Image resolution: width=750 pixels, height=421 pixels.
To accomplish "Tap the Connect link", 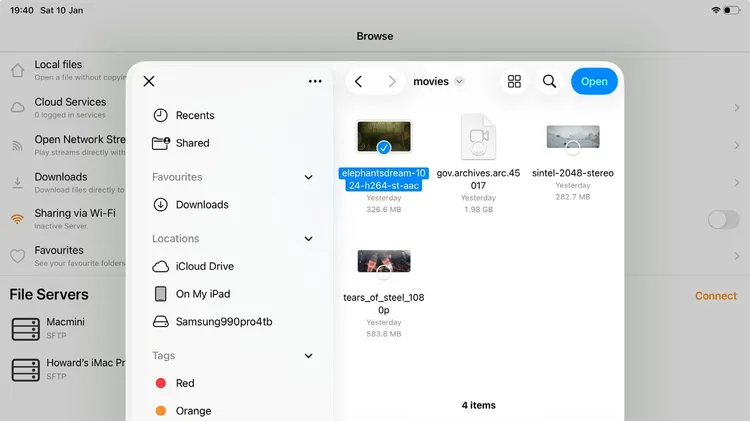I will coord(715,296).
